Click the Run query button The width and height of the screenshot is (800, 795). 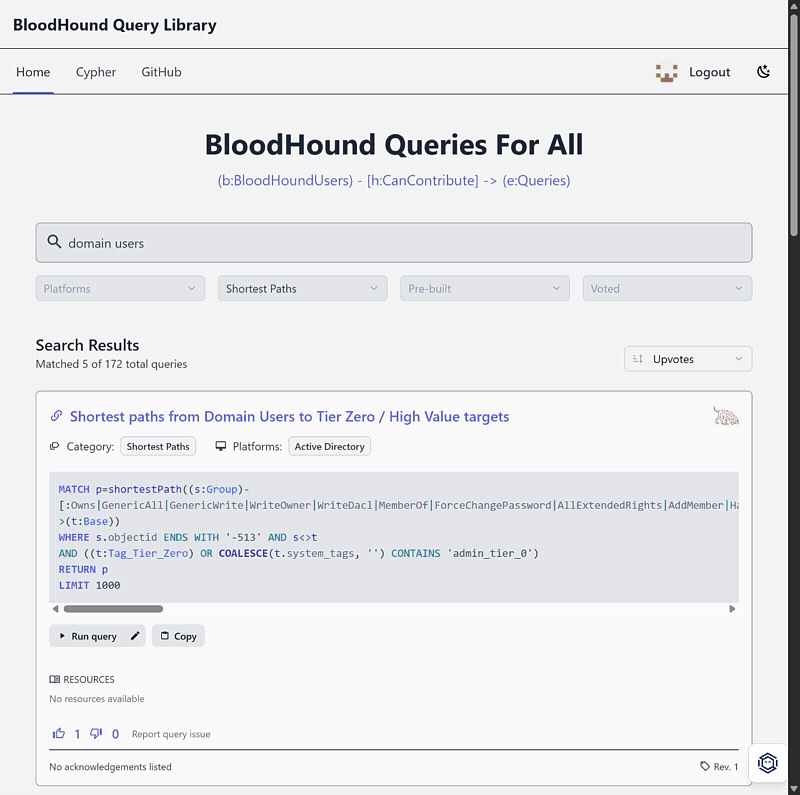(88, 636)
